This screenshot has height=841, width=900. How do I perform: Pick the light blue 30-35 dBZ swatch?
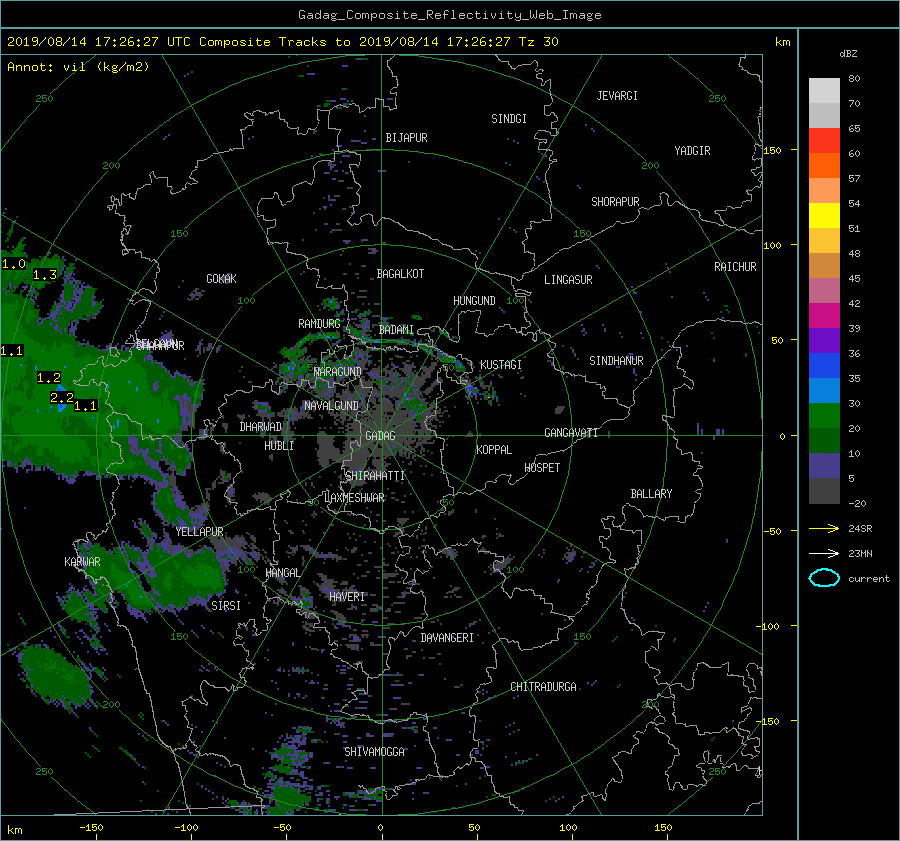point(824,390)
